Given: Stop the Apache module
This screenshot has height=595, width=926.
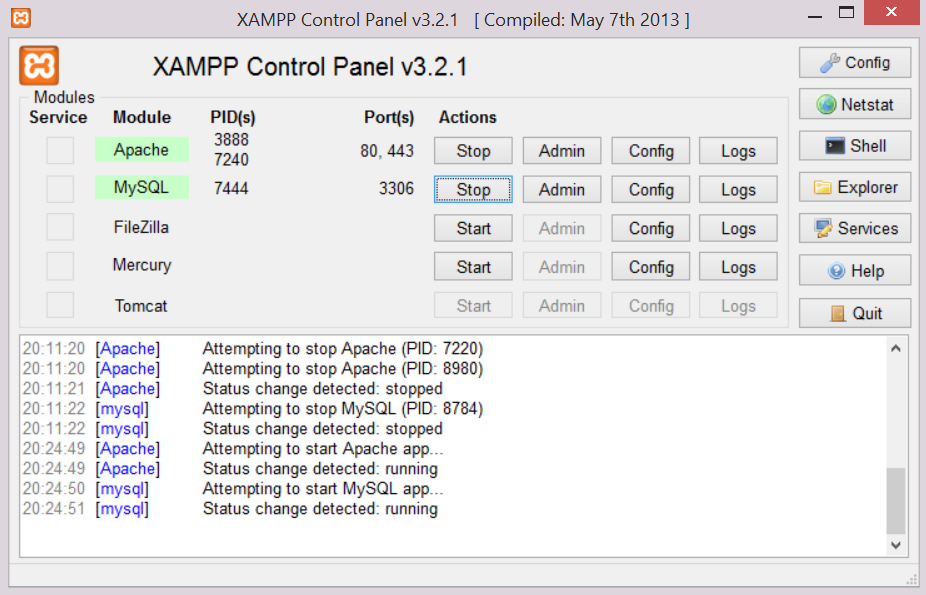Looking at the screenshot, I should click(x=473, y=151).
